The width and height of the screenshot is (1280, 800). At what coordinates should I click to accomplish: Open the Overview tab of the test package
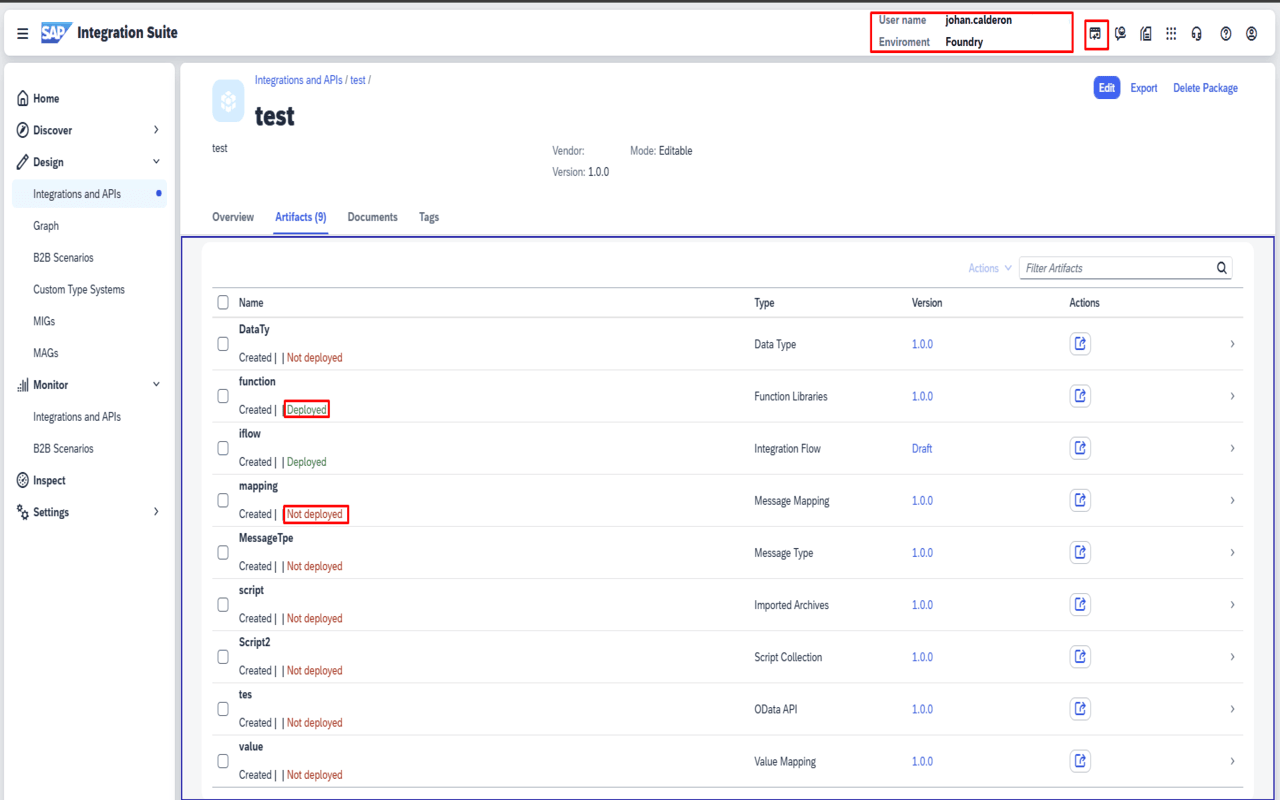tap(232, 217)
